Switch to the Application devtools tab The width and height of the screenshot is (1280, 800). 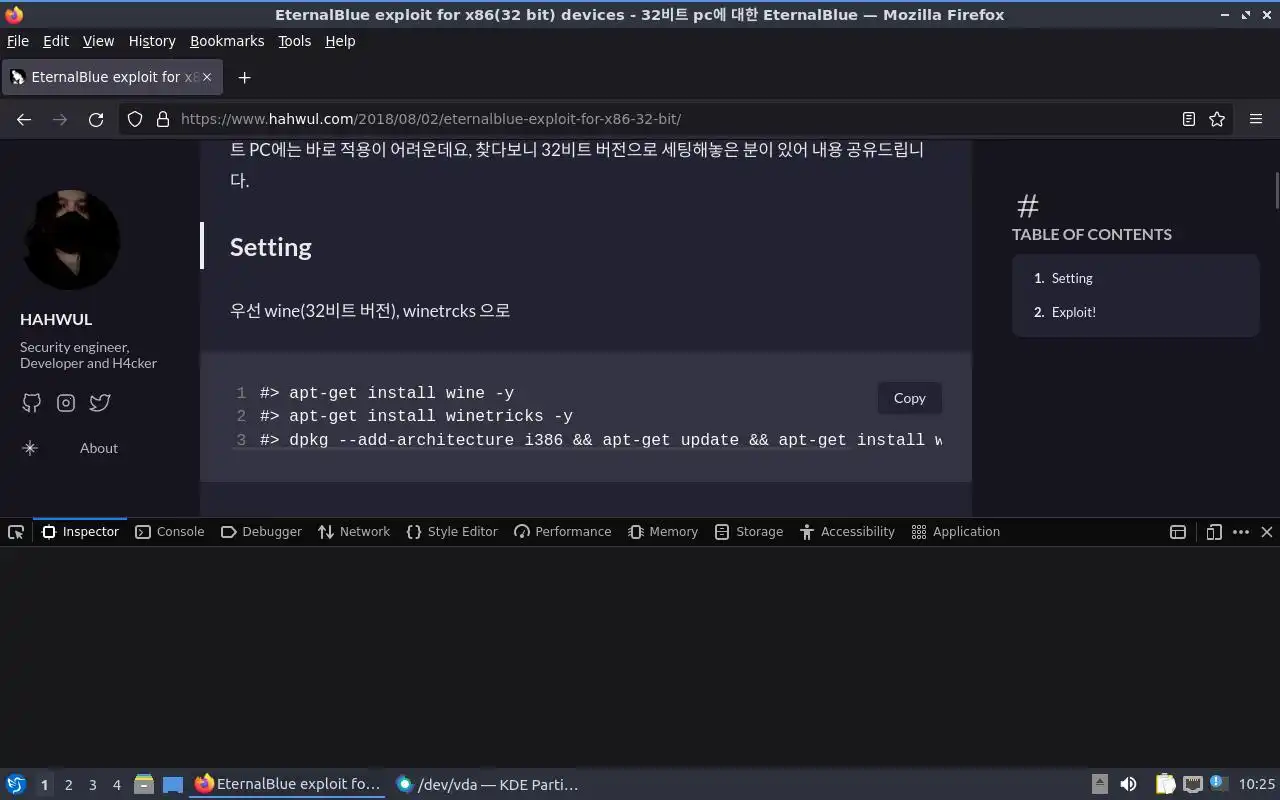tap(956, 532)
